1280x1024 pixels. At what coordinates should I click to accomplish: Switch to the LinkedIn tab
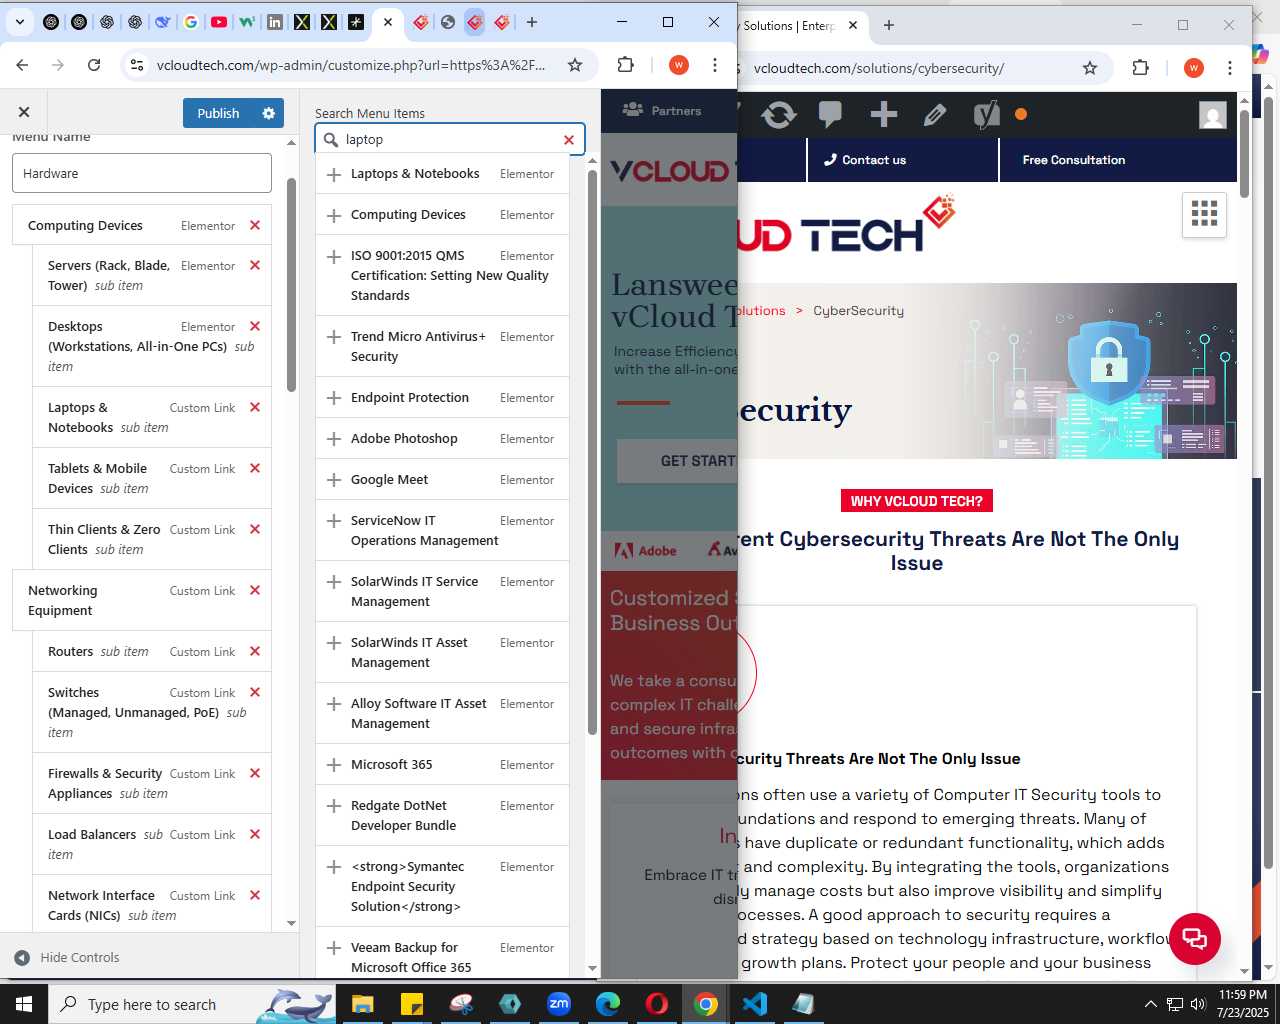pos(274,21)
